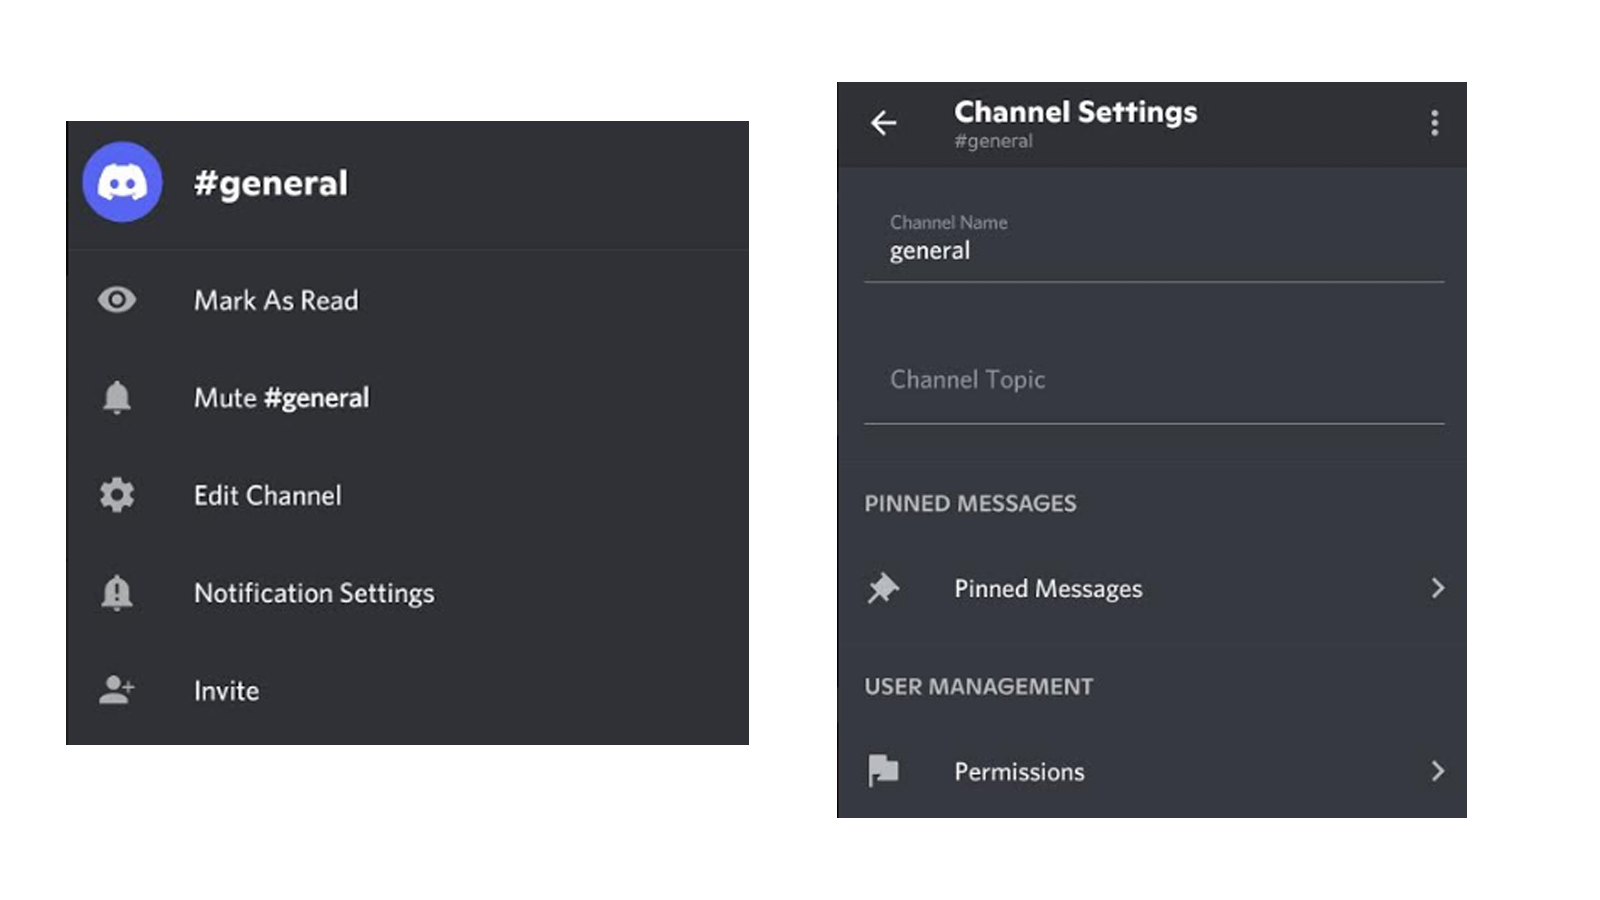This screenshot has width=1600, height=900.
Task: Click the Channel Settings title text
Action: [x=1075, y=112]
